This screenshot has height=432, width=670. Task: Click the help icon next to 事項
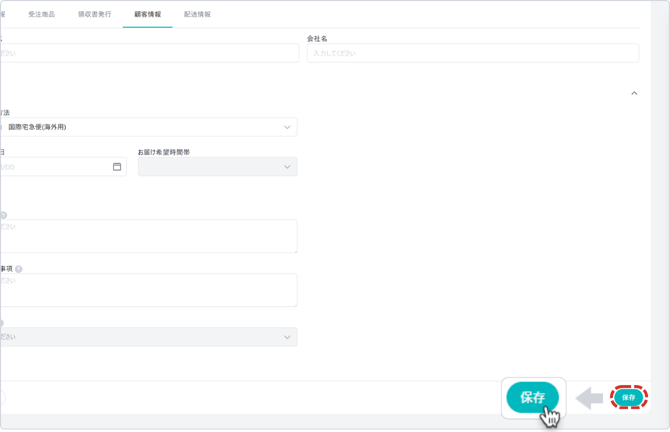19,269
